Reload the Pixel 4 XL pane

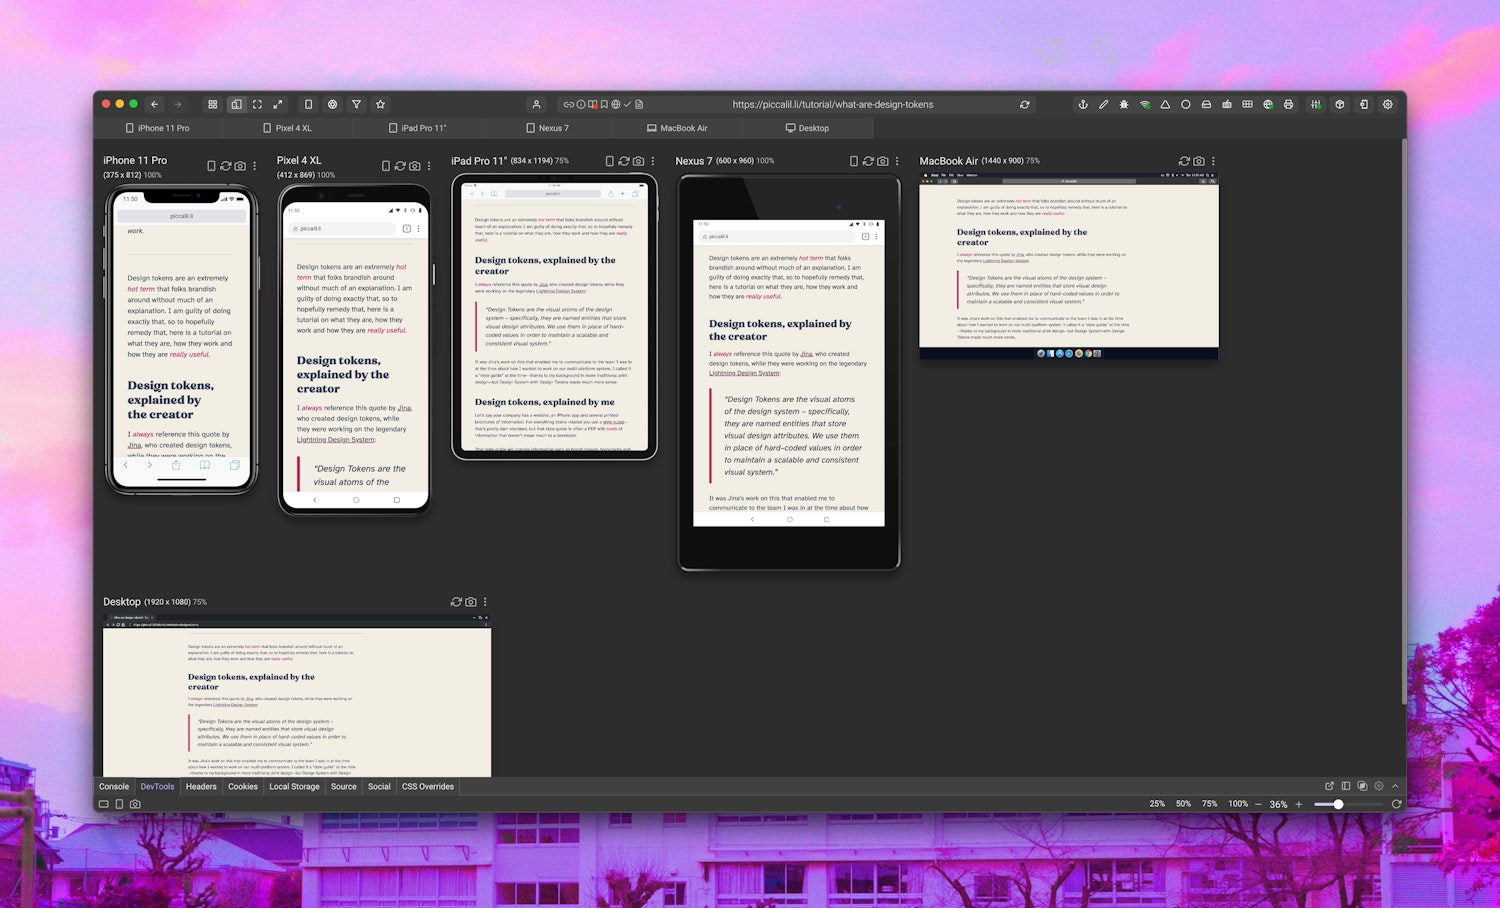402,166
